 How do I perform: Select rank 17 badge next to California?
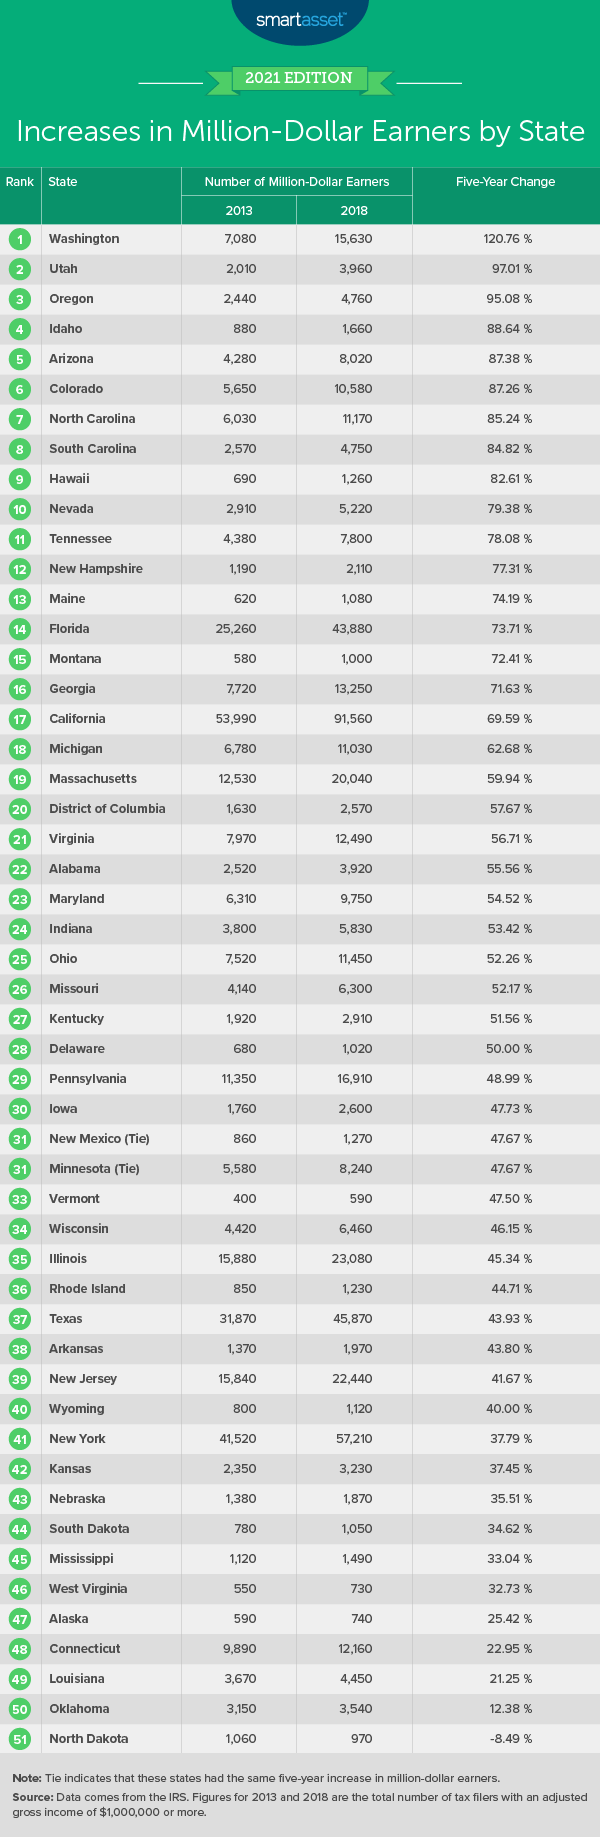coord(20,719)
